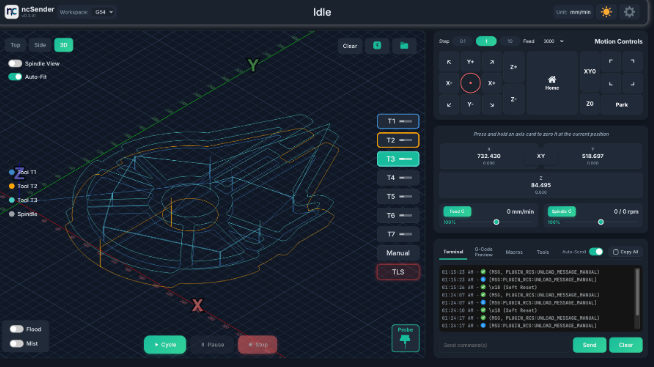Image resolution: width=654 pixels, height=367 pixels.
Task: Jog Z+ axis button
Action: click(x=513, y=67)
